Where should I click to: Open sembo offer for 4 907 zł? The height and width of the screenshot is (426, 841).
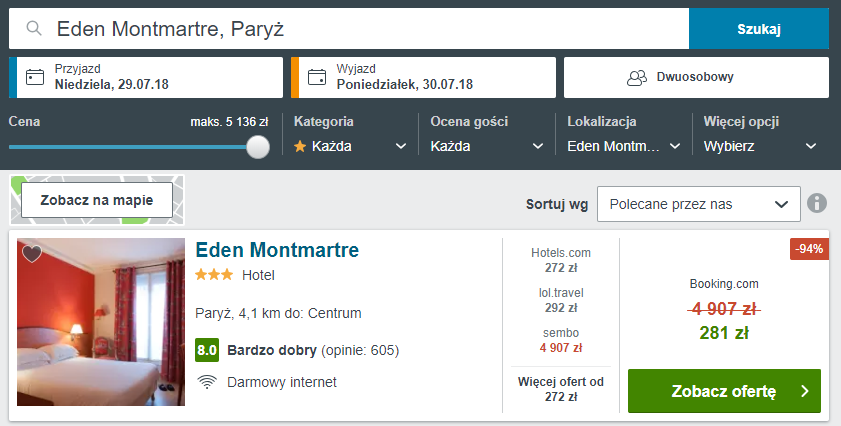point(561,340)
